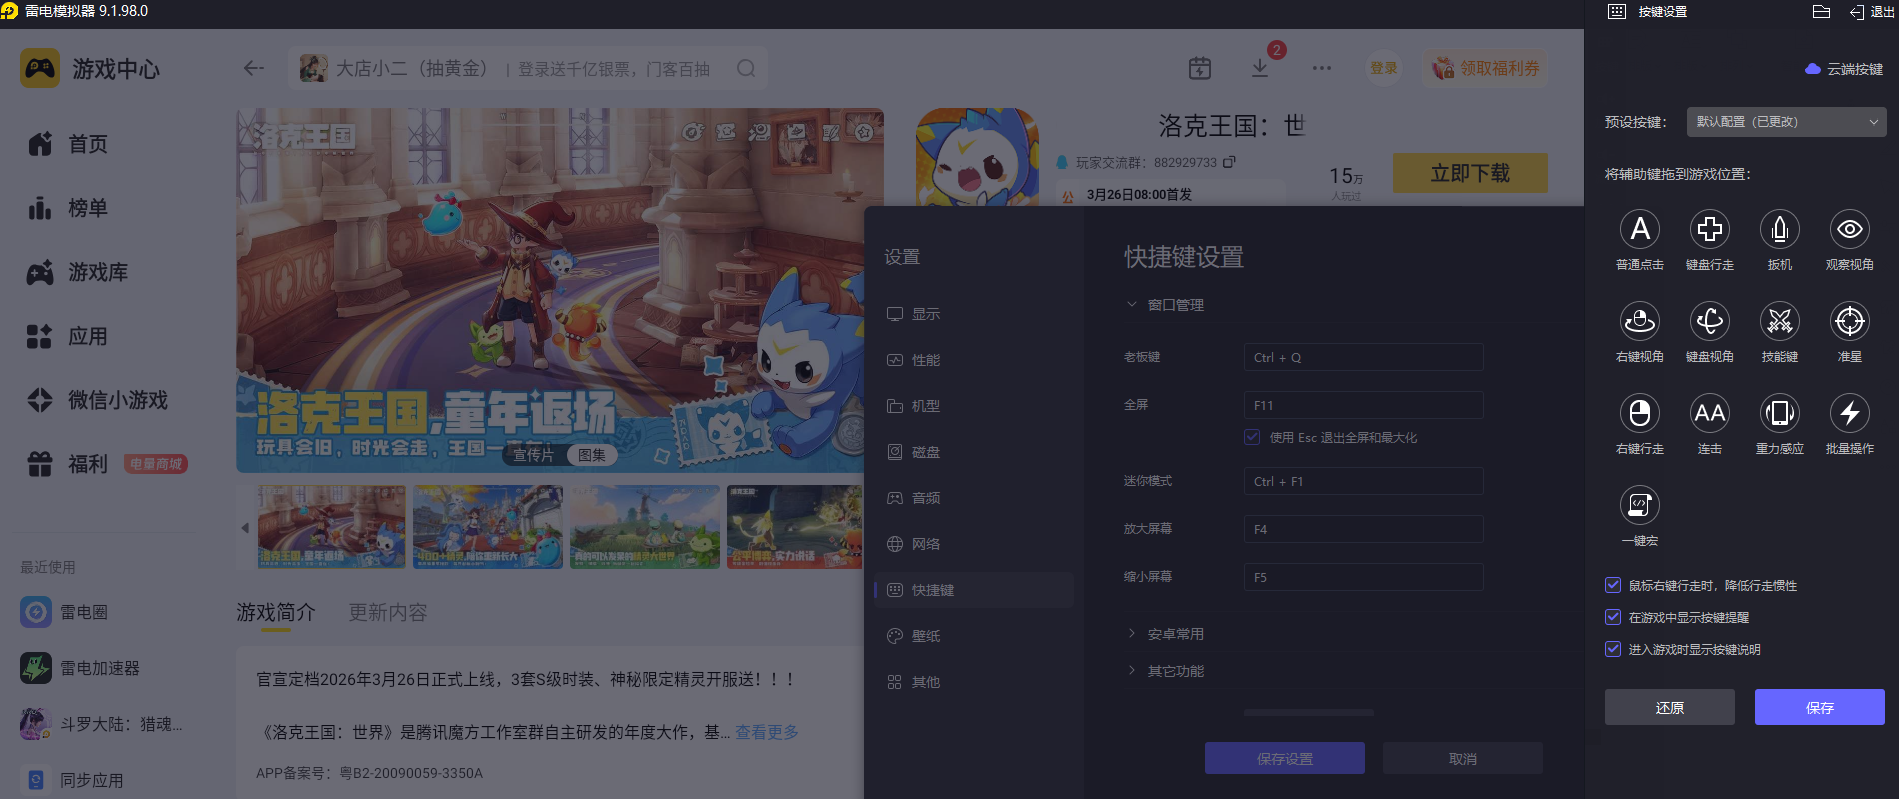Go back with the game center arrow
The width and height of the screenshot is (1899, 799).
coord(254,68)
